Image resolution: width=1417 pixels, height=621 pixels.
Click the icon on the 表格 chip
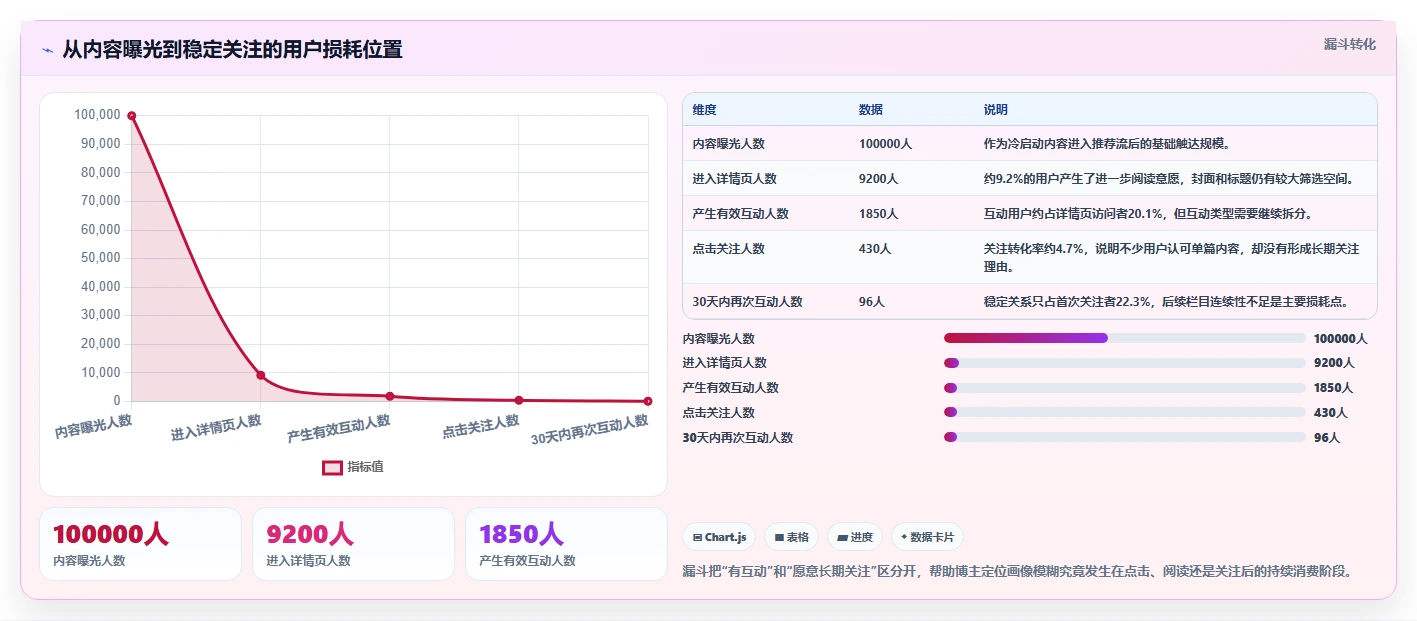pos(779,537)
